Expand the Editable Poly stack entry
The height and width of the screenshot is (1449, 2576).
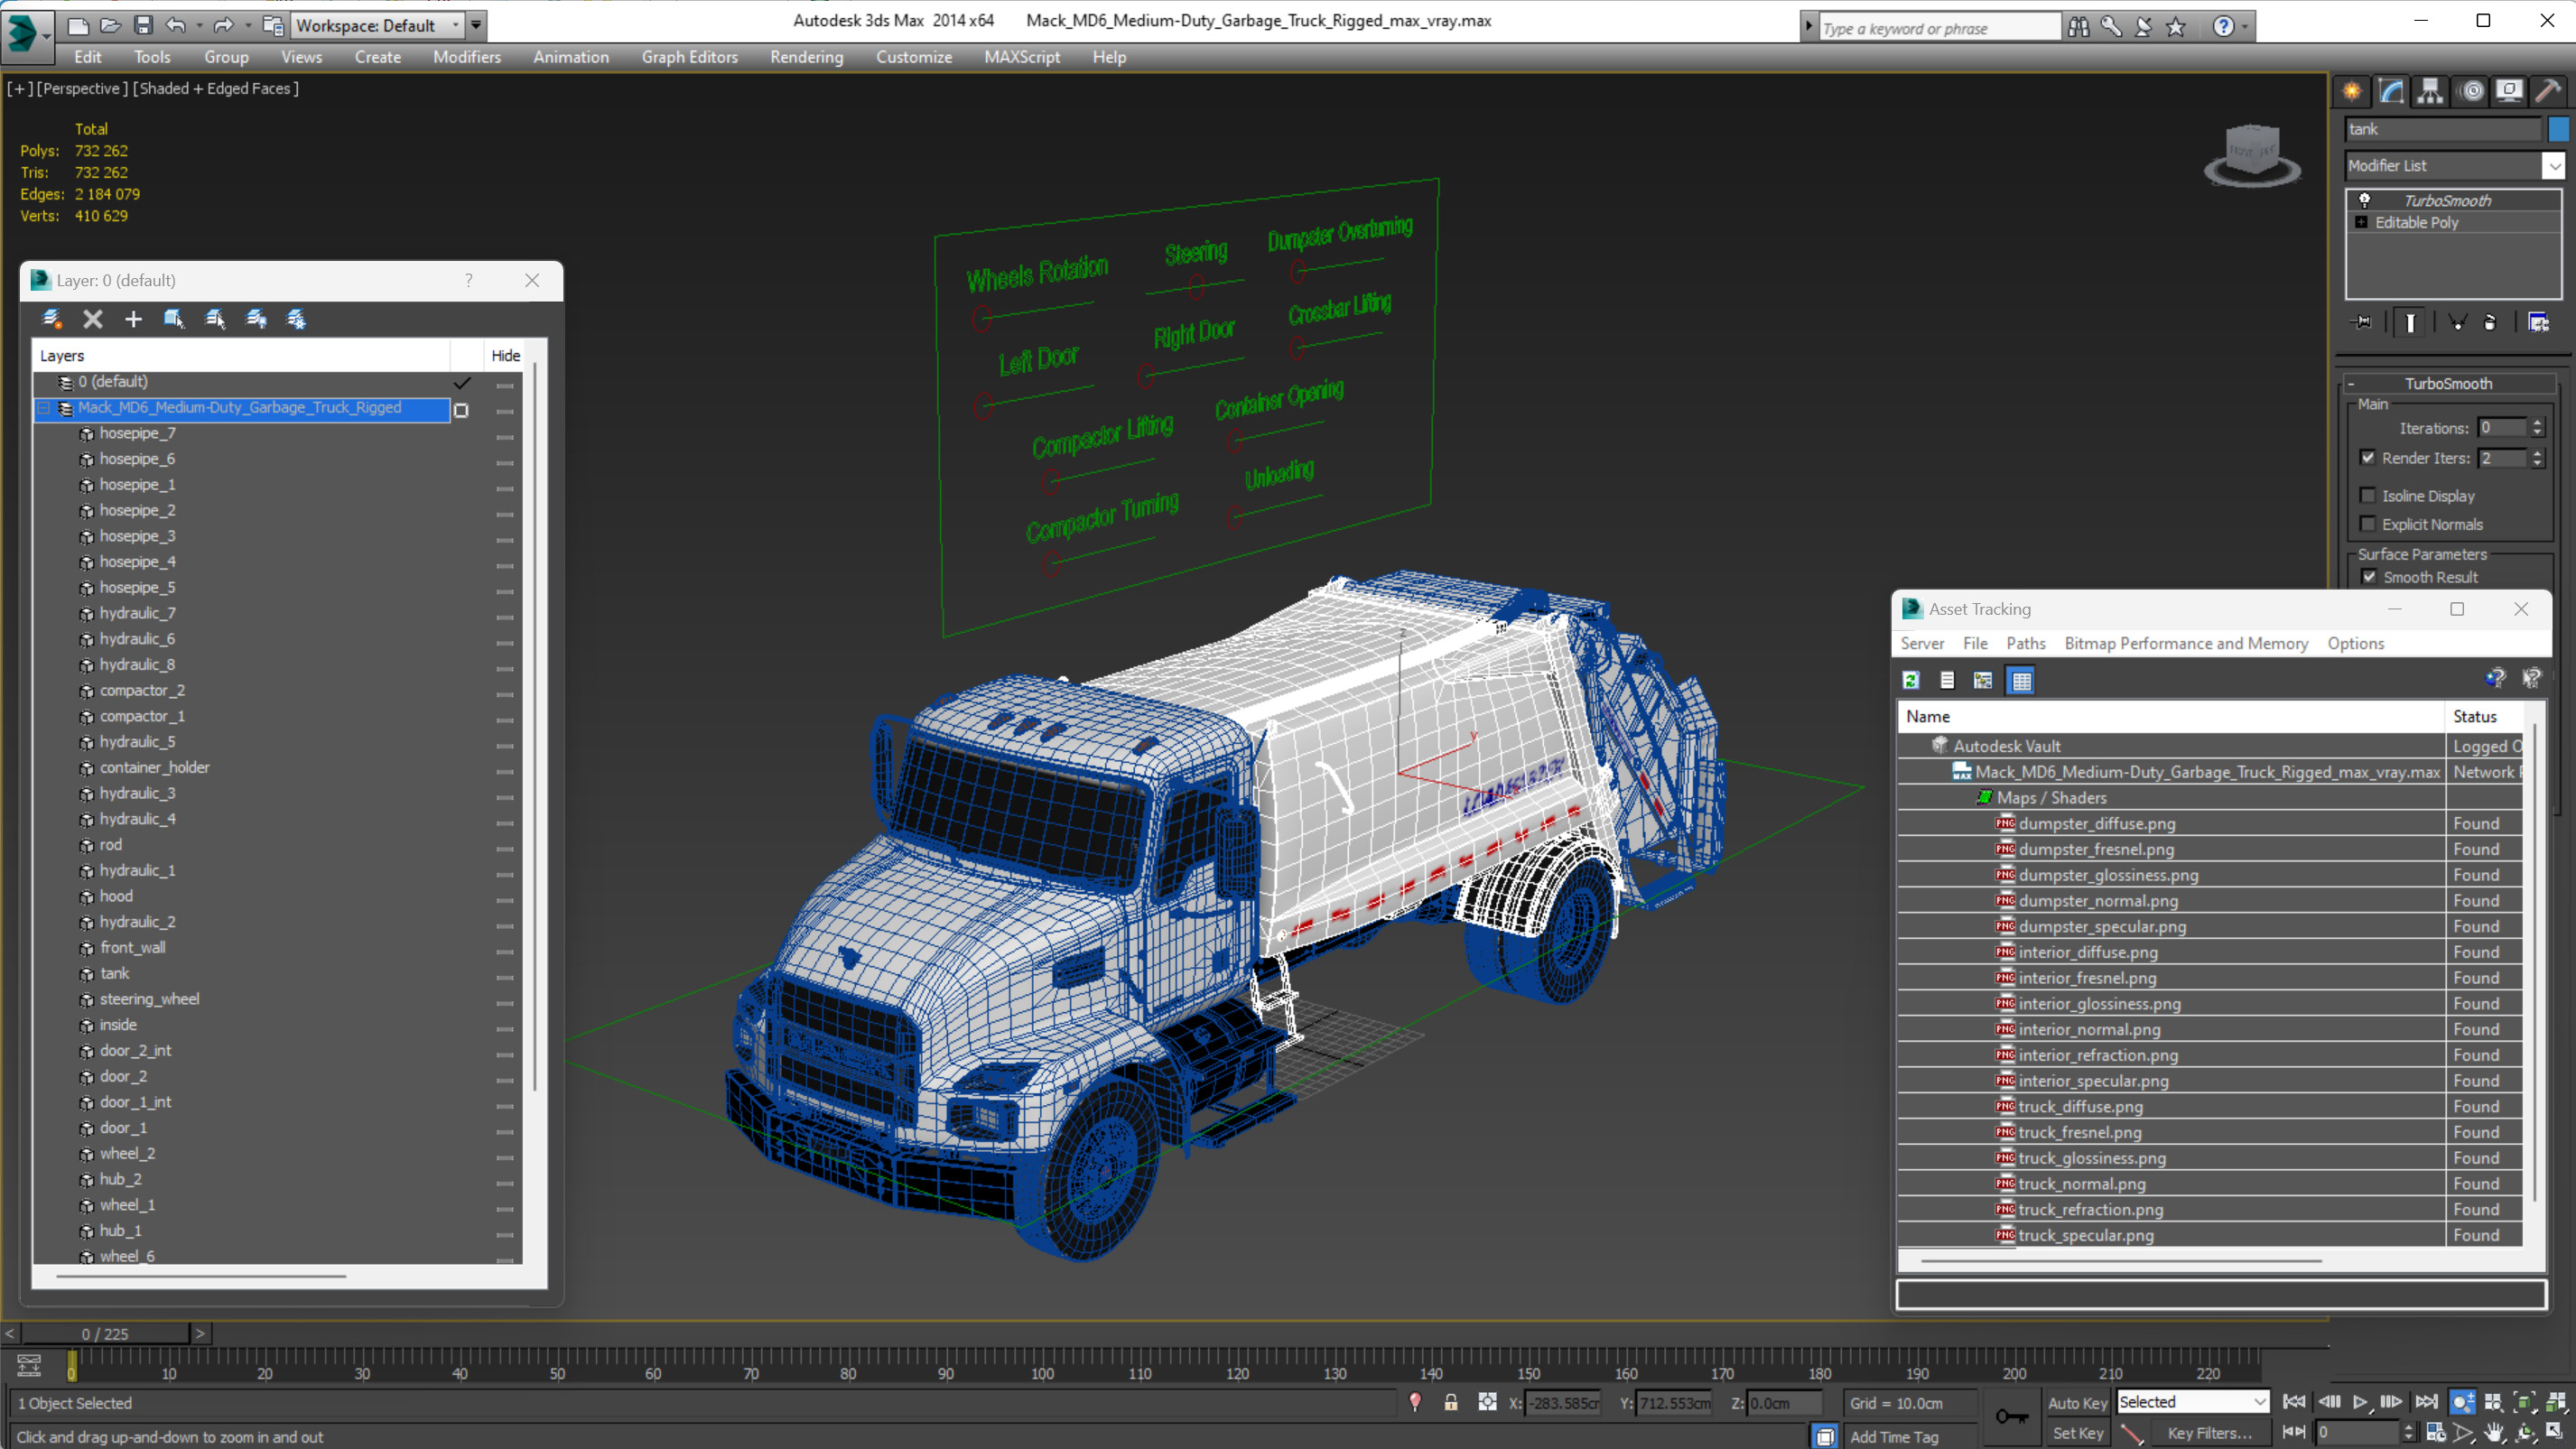(x=2362, y=223)
